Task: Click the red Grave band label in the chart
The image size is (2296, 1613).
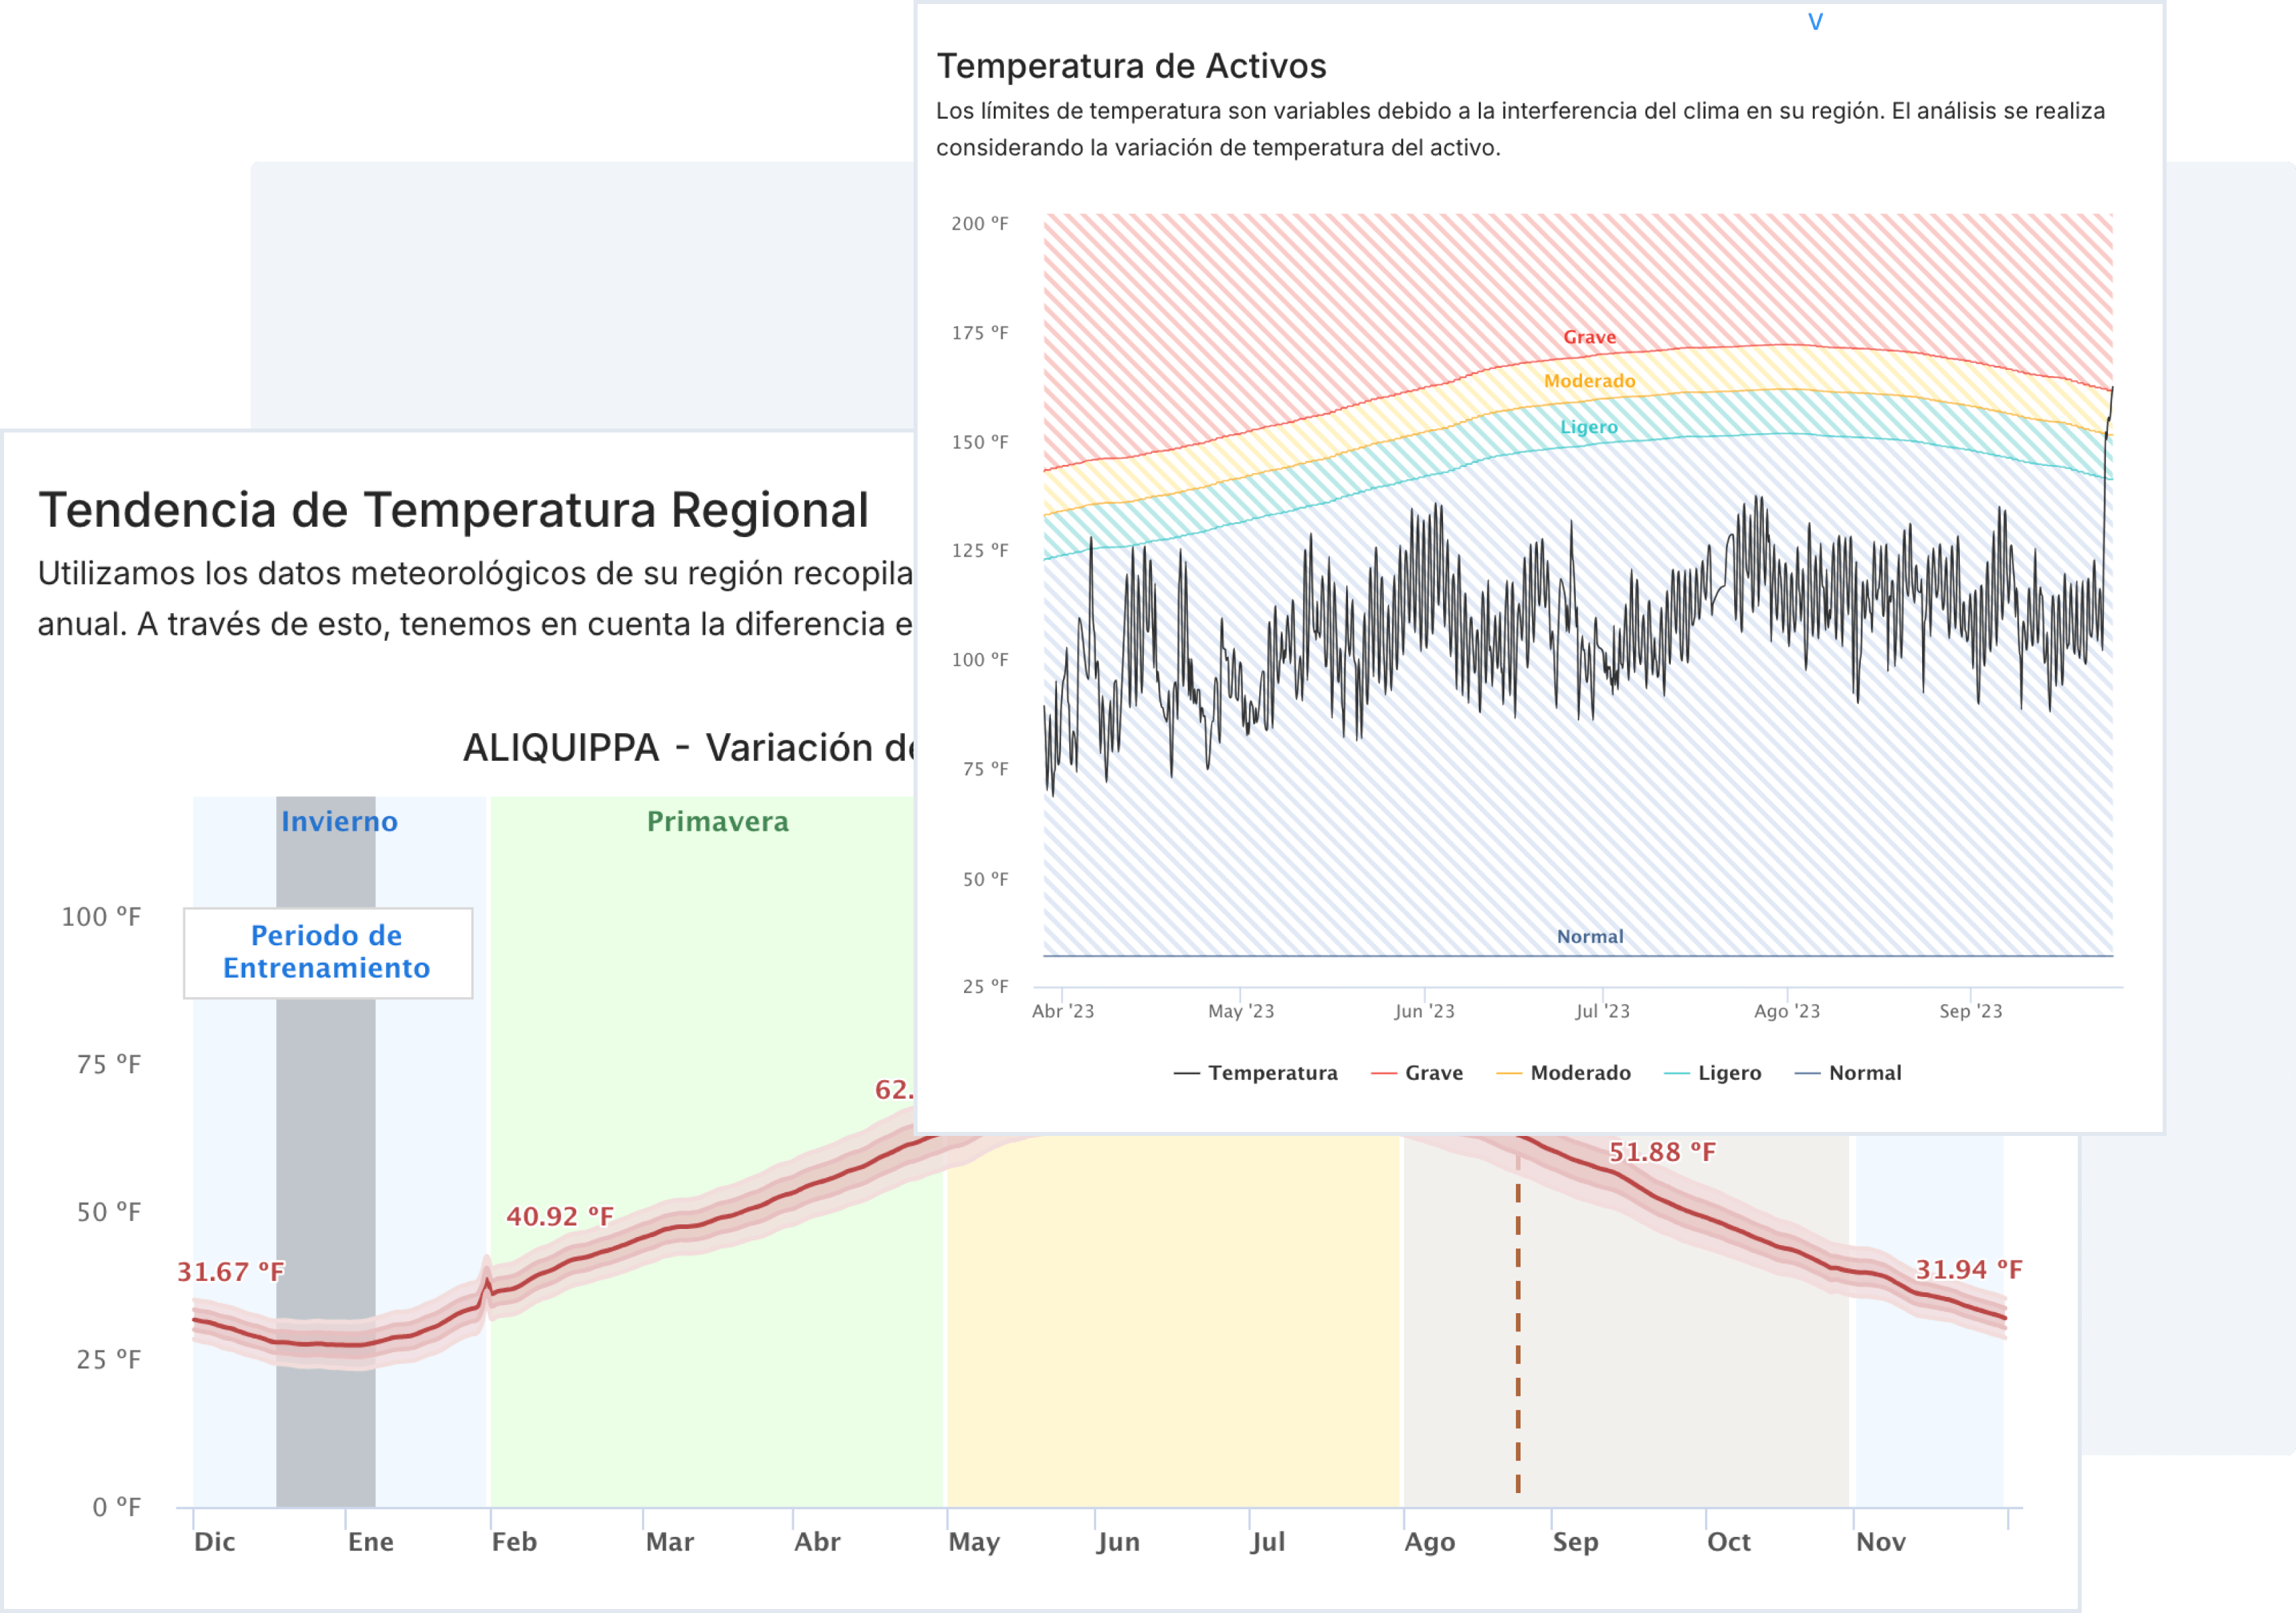Action: pos(1589,337)
